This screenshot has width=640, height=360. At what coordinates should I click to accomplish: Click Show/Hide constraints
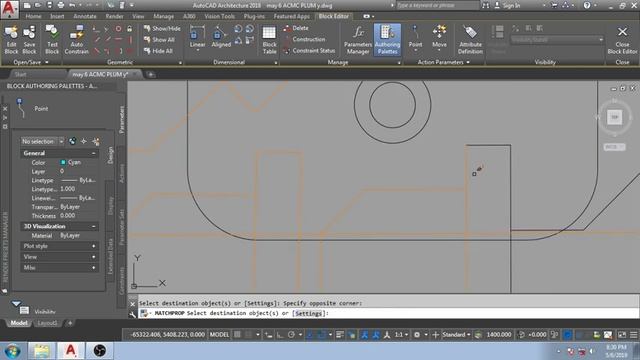[x=162, y=29]
